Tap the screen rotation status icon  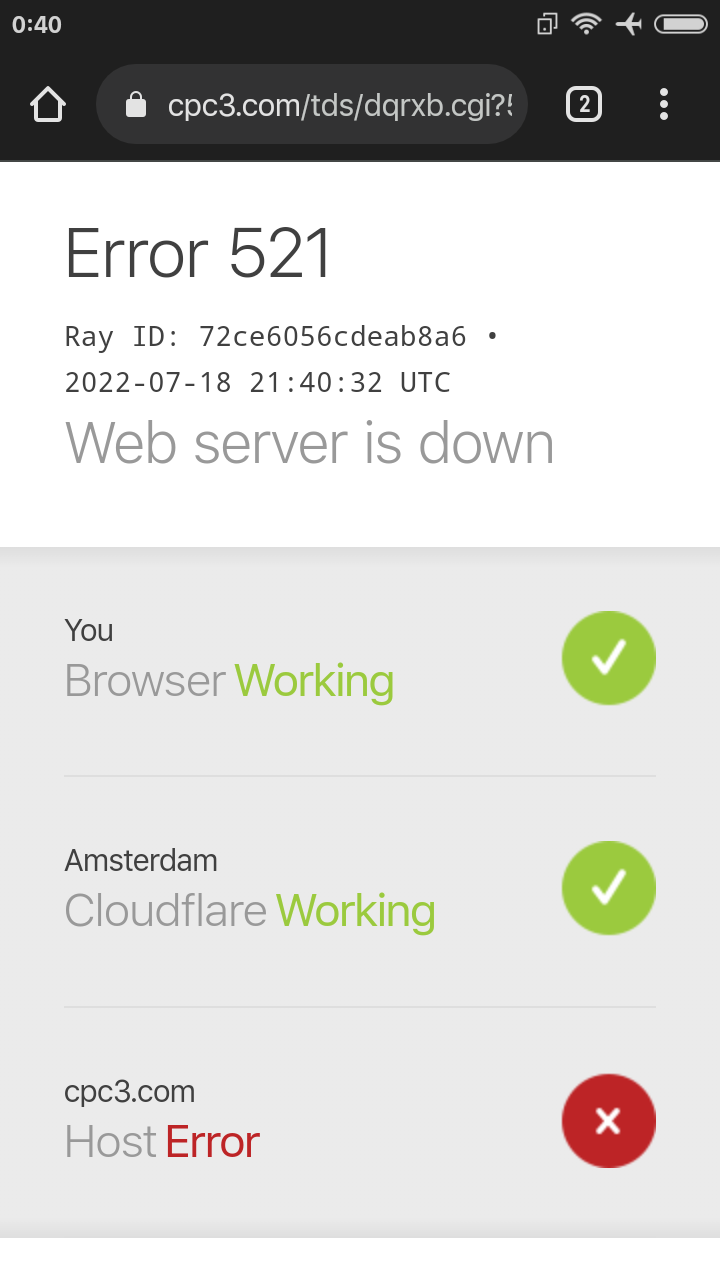(547, 24)
